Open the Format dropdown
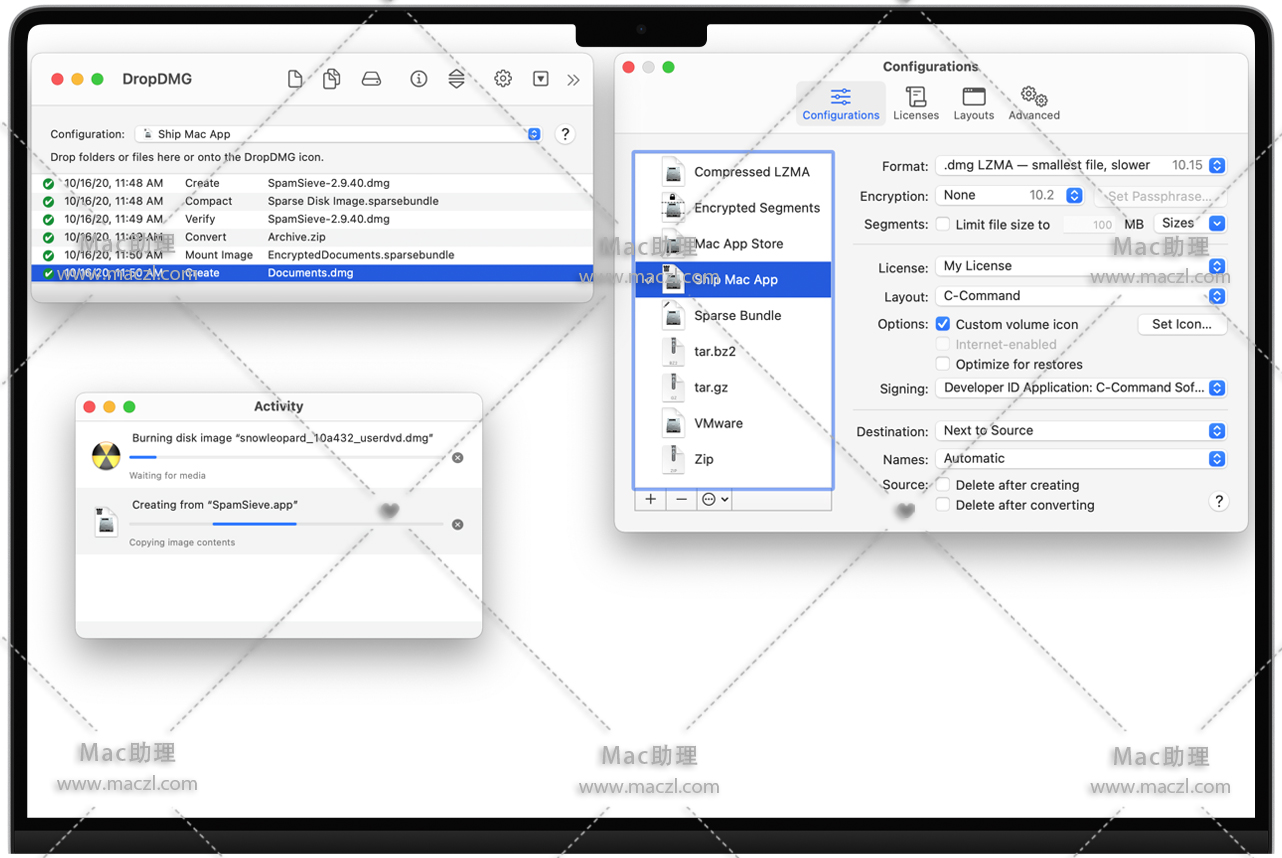The height and width of the screenshot is (858, 1282). (1080, 166)
